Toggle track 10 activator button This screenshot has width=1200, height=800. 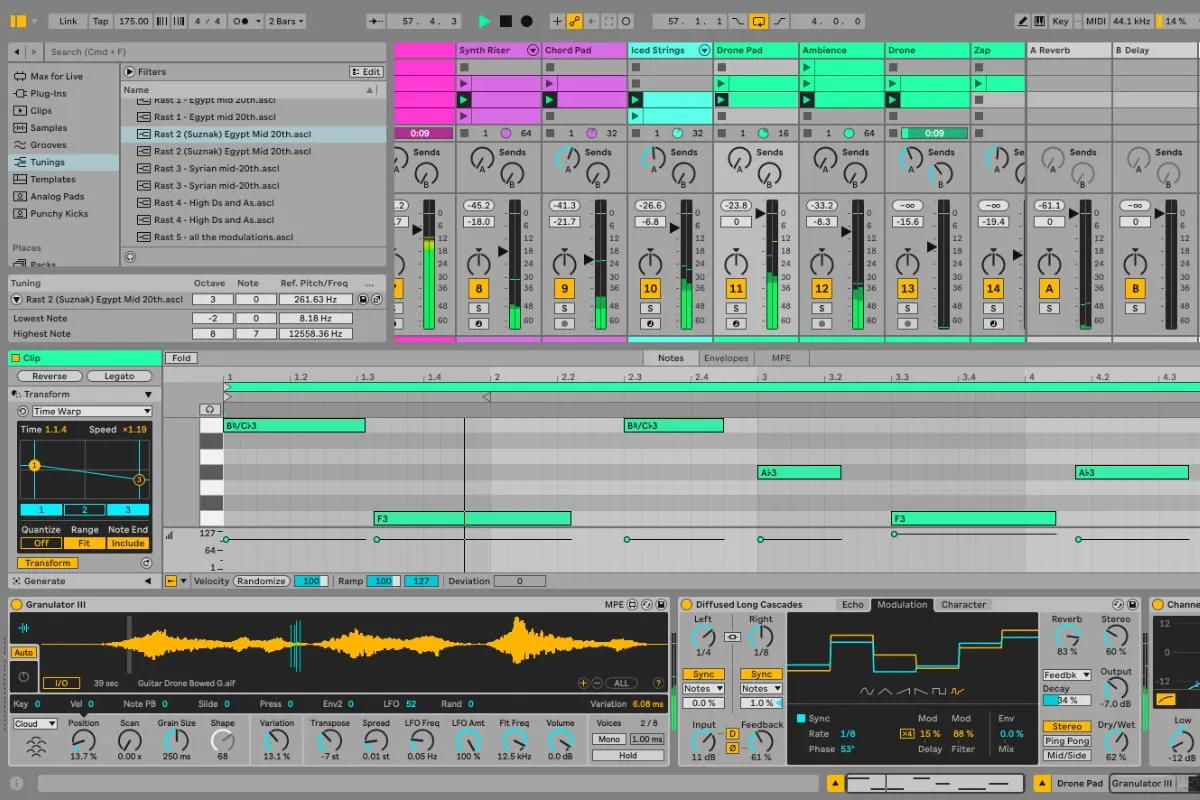(x=650, y=289)
